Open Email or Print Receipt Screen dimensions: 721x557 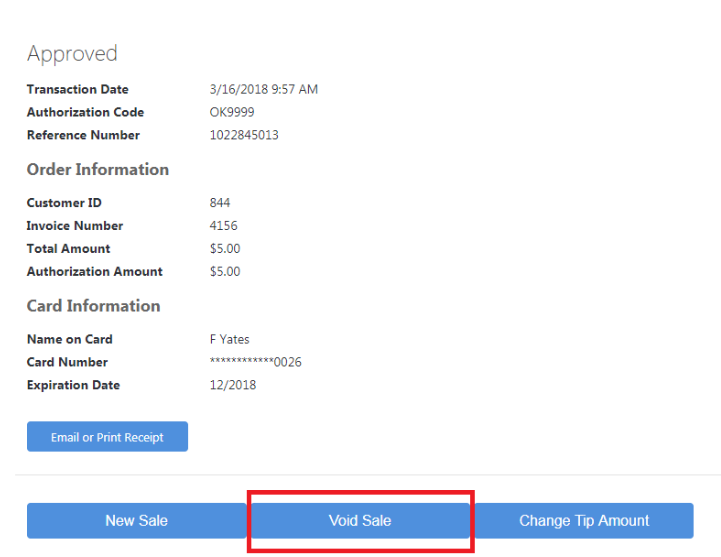pyautogui.click(x=107, y=437)
